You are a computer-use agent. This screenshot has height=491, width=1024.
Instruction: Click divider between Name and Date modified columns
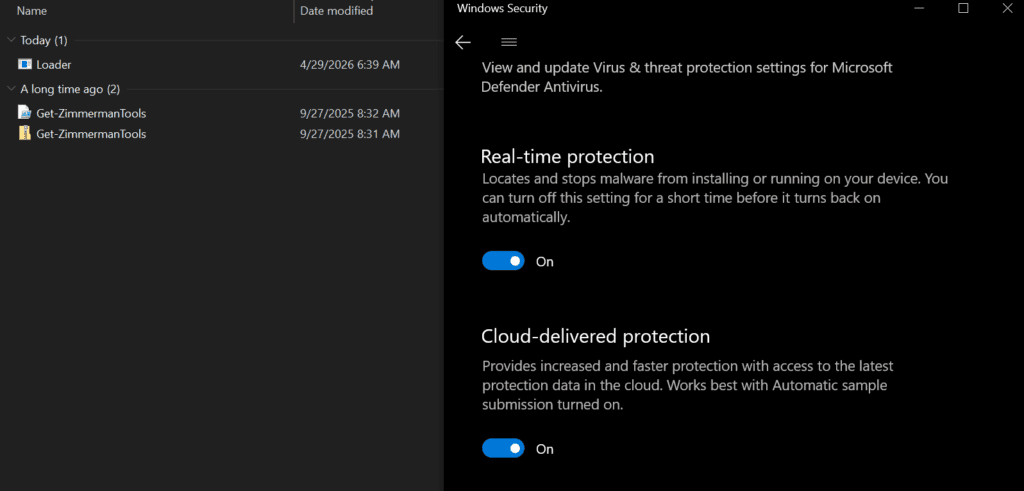(295, 11)
